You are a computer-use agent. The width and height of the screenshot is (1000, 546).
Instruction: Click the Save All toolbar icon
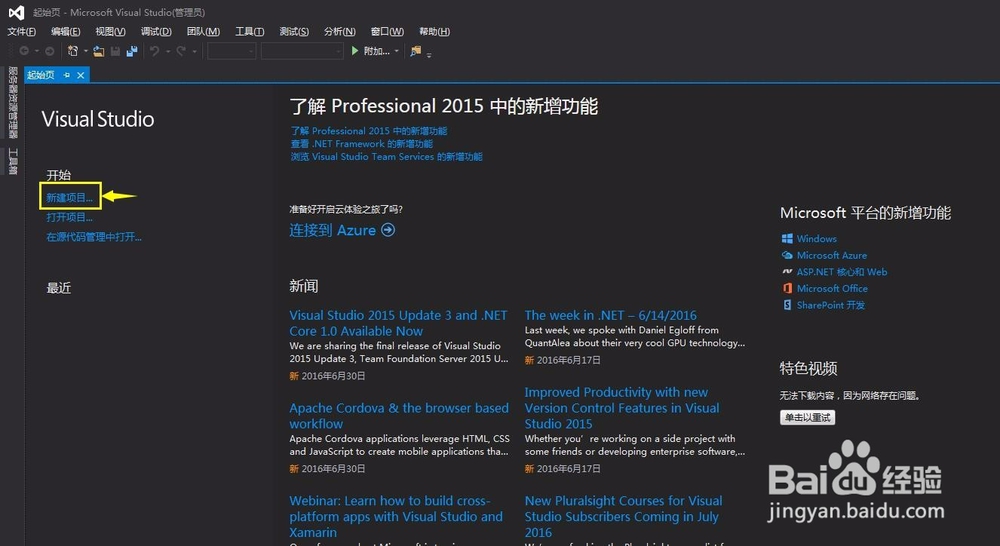[x=132, y=51]
